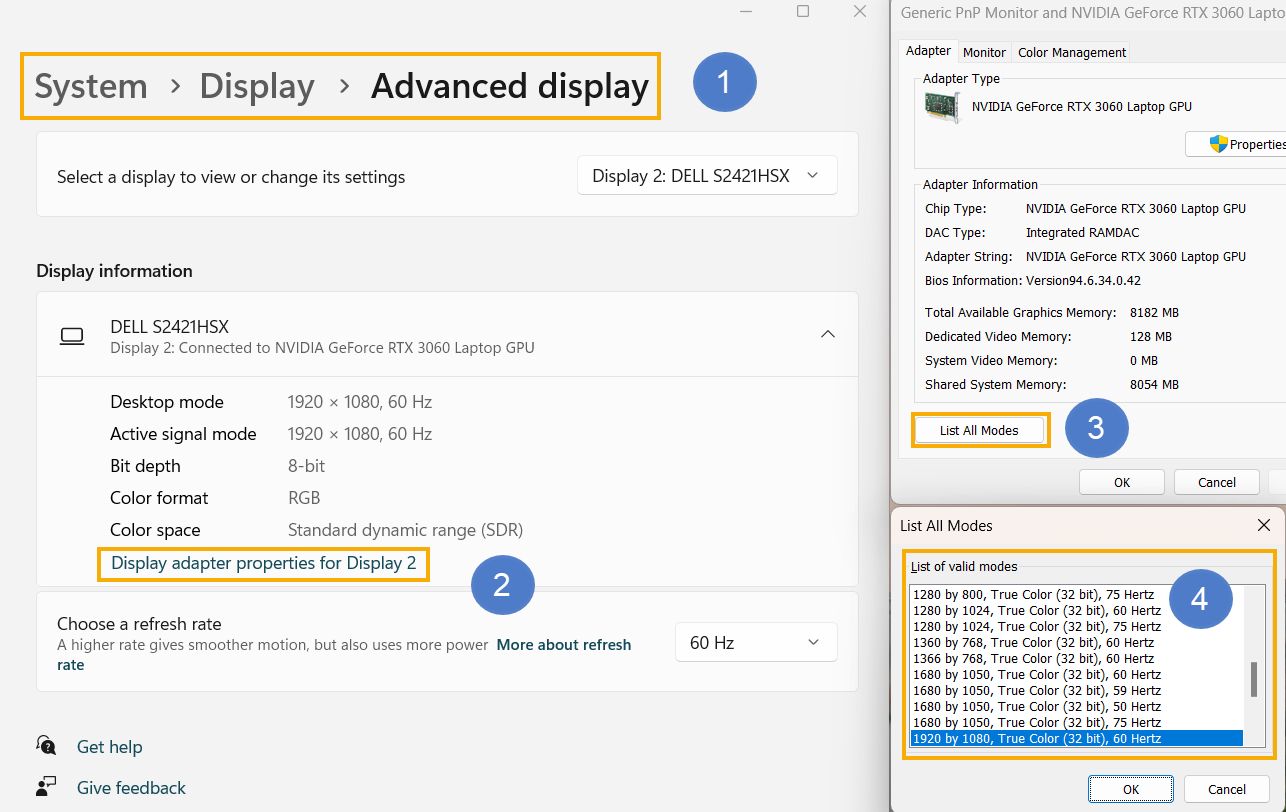Click the Shared System Memory 8054 MB value
This screenshot has width=1286, height=812.
click(1154, 385)
